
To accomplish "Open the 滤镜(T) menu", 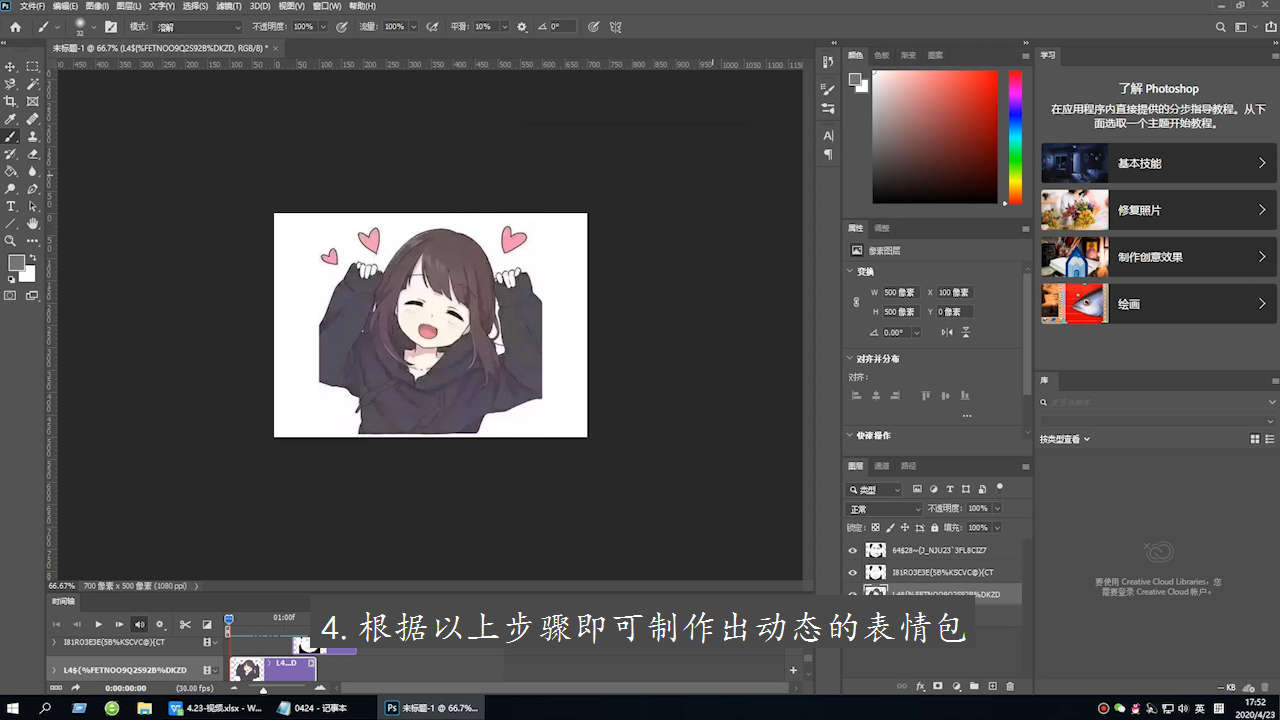I will tap(230, 6).
